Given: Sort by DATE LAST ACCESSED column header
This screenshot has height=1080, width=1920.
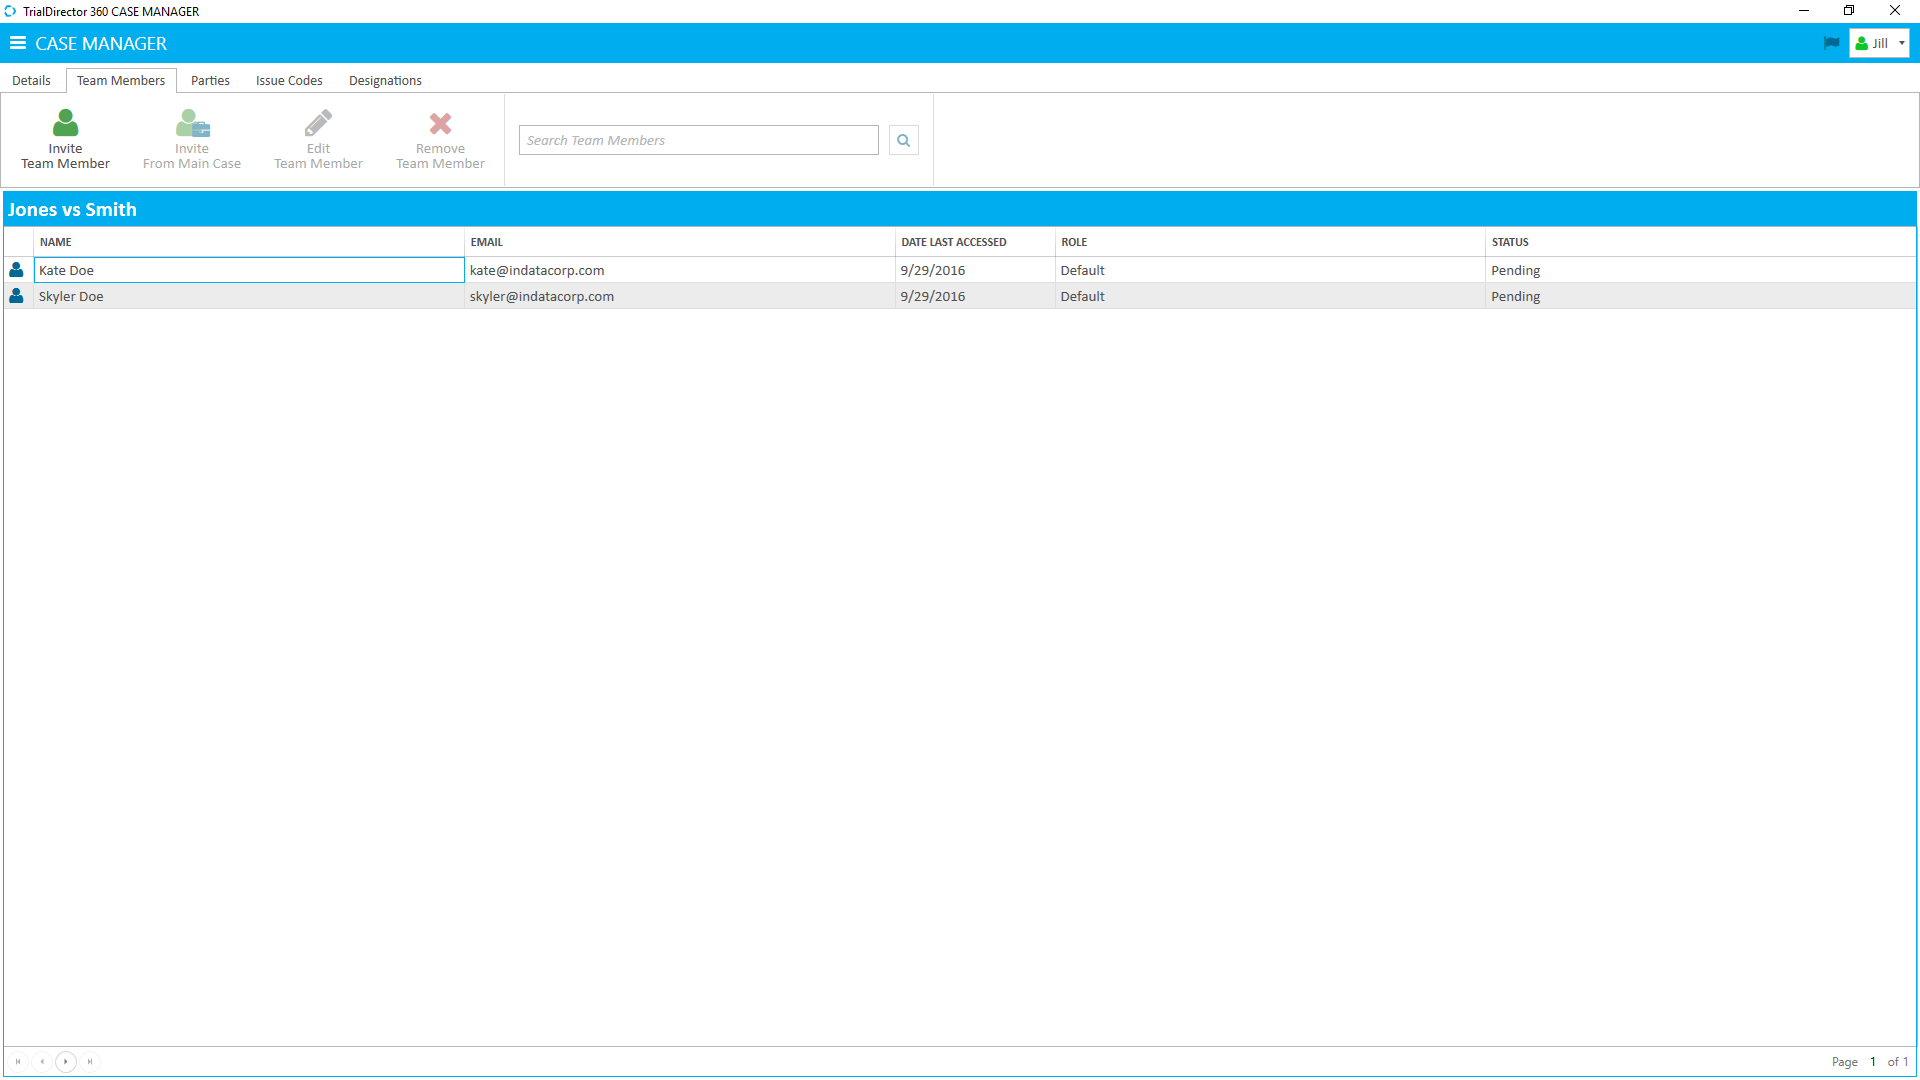Looking at the screenshot, I should pos(975,242).
